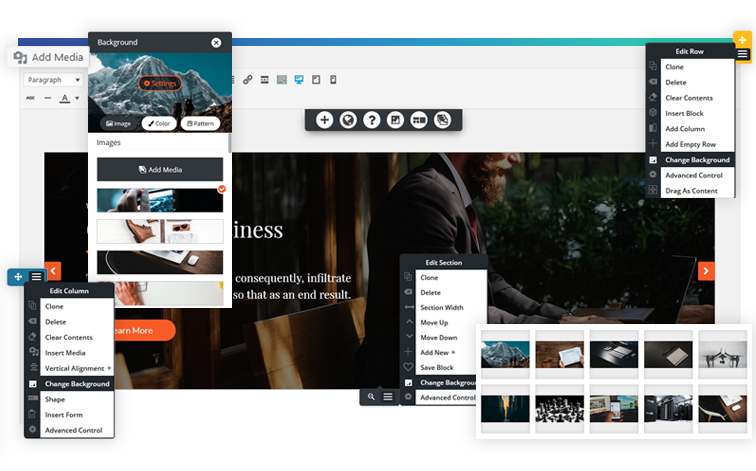This screenshot has height=471, width=756.
Task: Choose the laptop and mouse background image
Action: tap(160, 262)
